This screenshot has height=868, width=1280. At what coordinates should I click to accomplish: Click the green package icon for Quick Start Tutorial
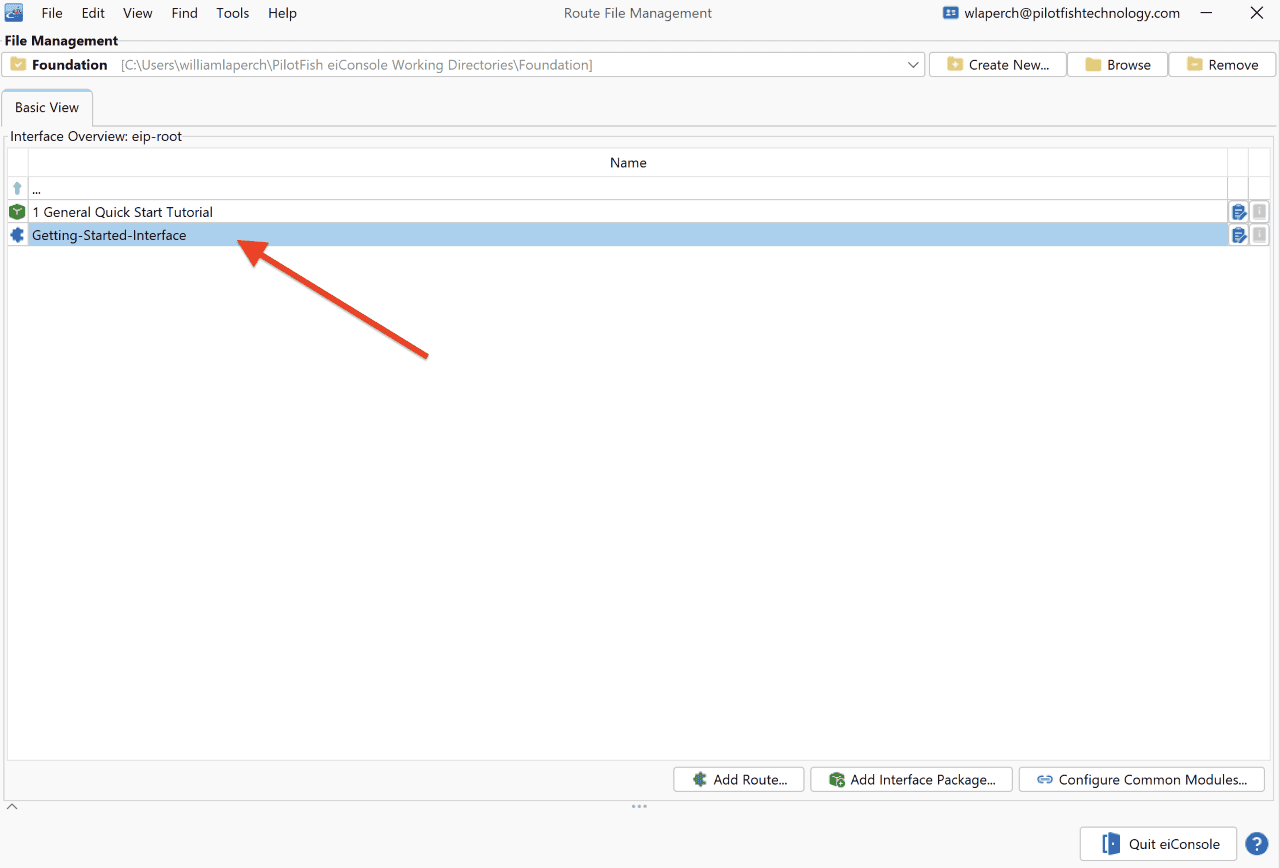(17, 212)
